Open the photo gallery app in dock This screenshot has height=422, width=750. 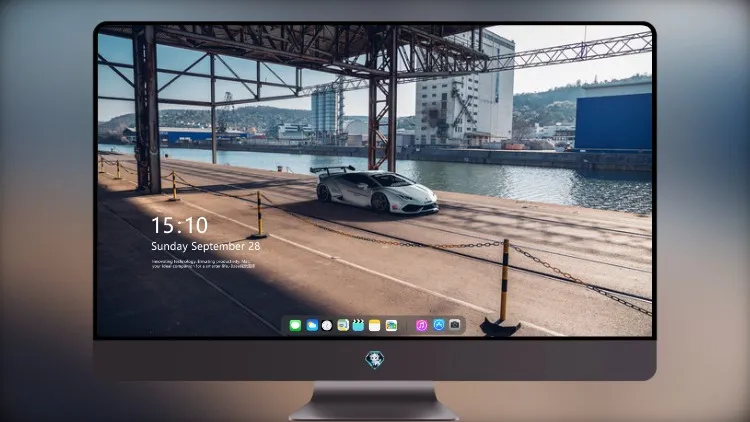click(391, 325)
